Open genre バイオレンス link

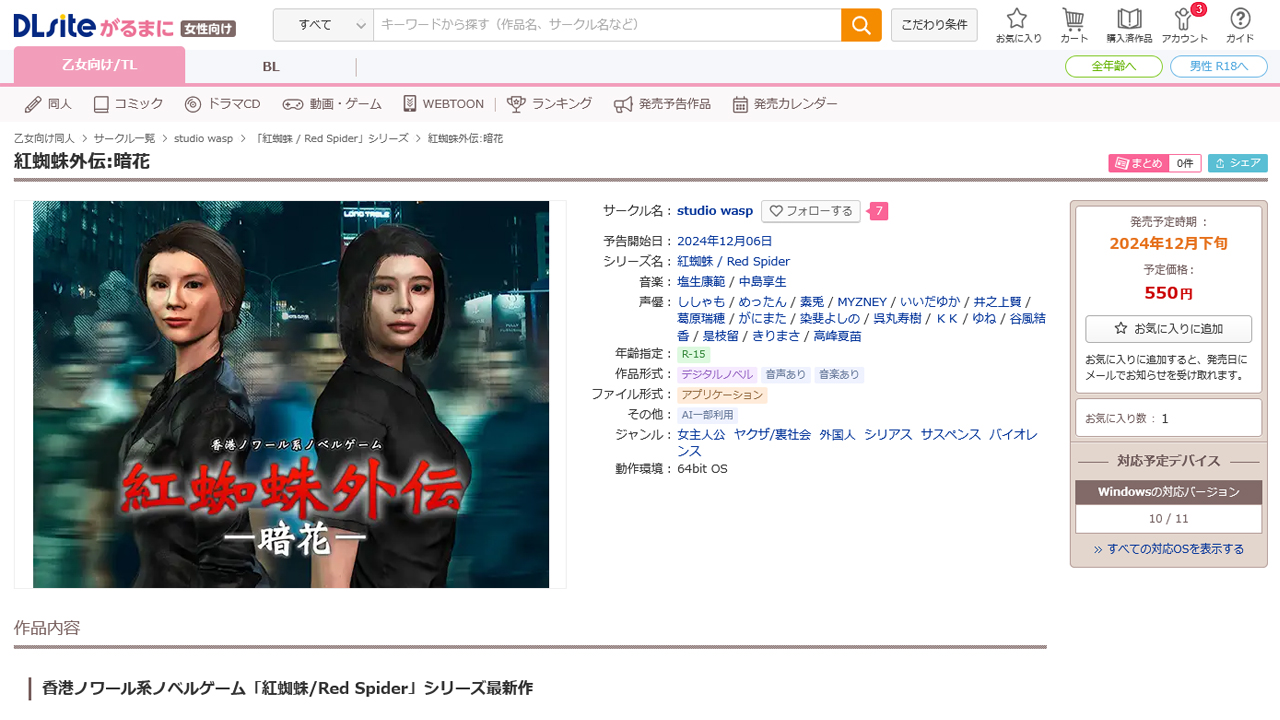coord(1013,435)
